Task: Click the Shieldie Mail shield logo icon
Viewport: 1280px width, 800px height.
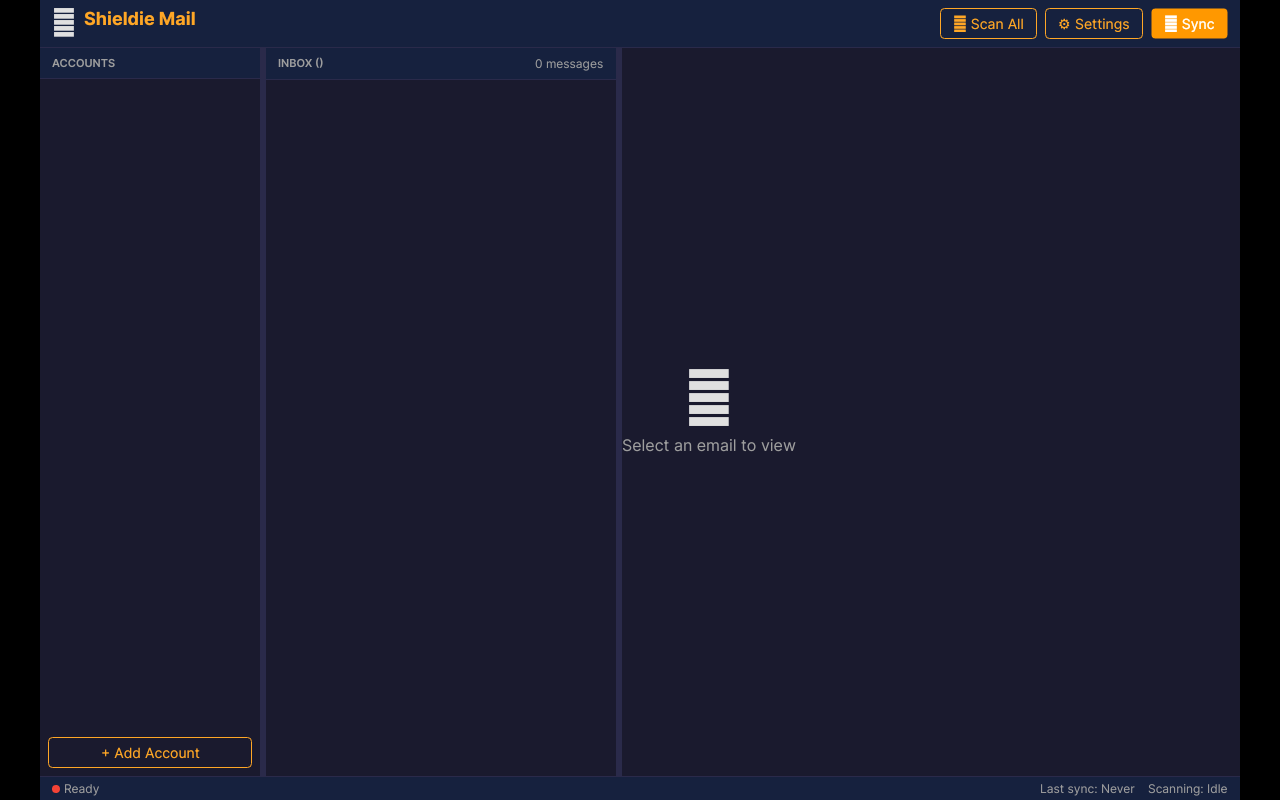Action: pos(63,22)
